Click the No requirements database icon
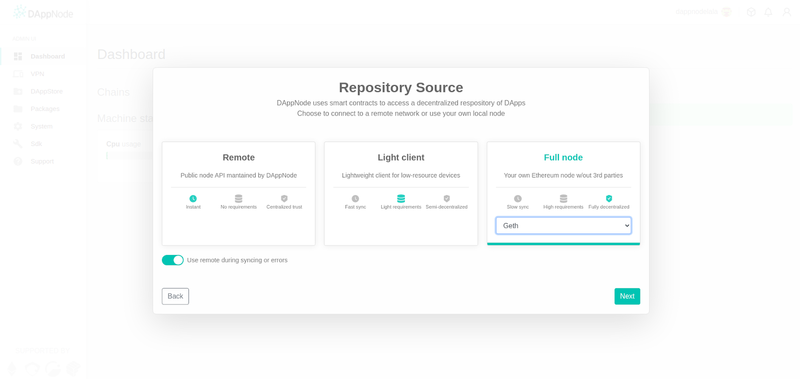This screenshot has width=800, height=379. [x=238, y=198]
